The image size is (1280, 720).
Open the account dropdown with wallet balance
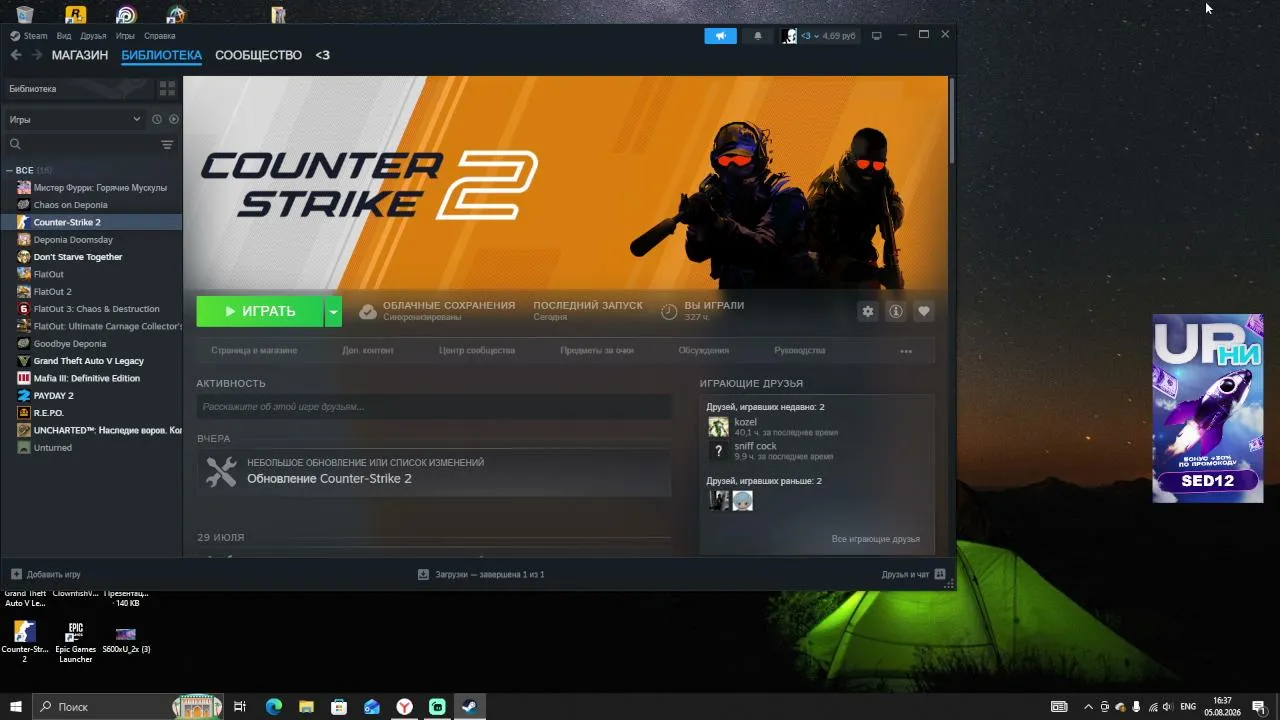[819, 36]
